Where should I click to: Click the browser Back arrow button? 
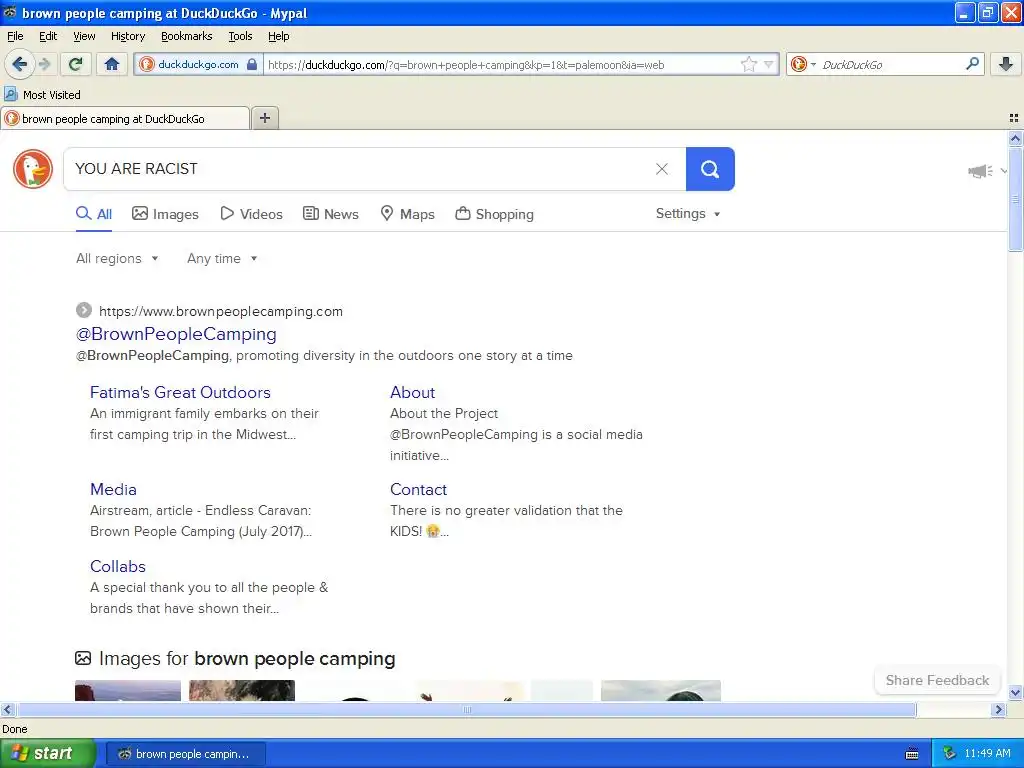pos(20,64)
